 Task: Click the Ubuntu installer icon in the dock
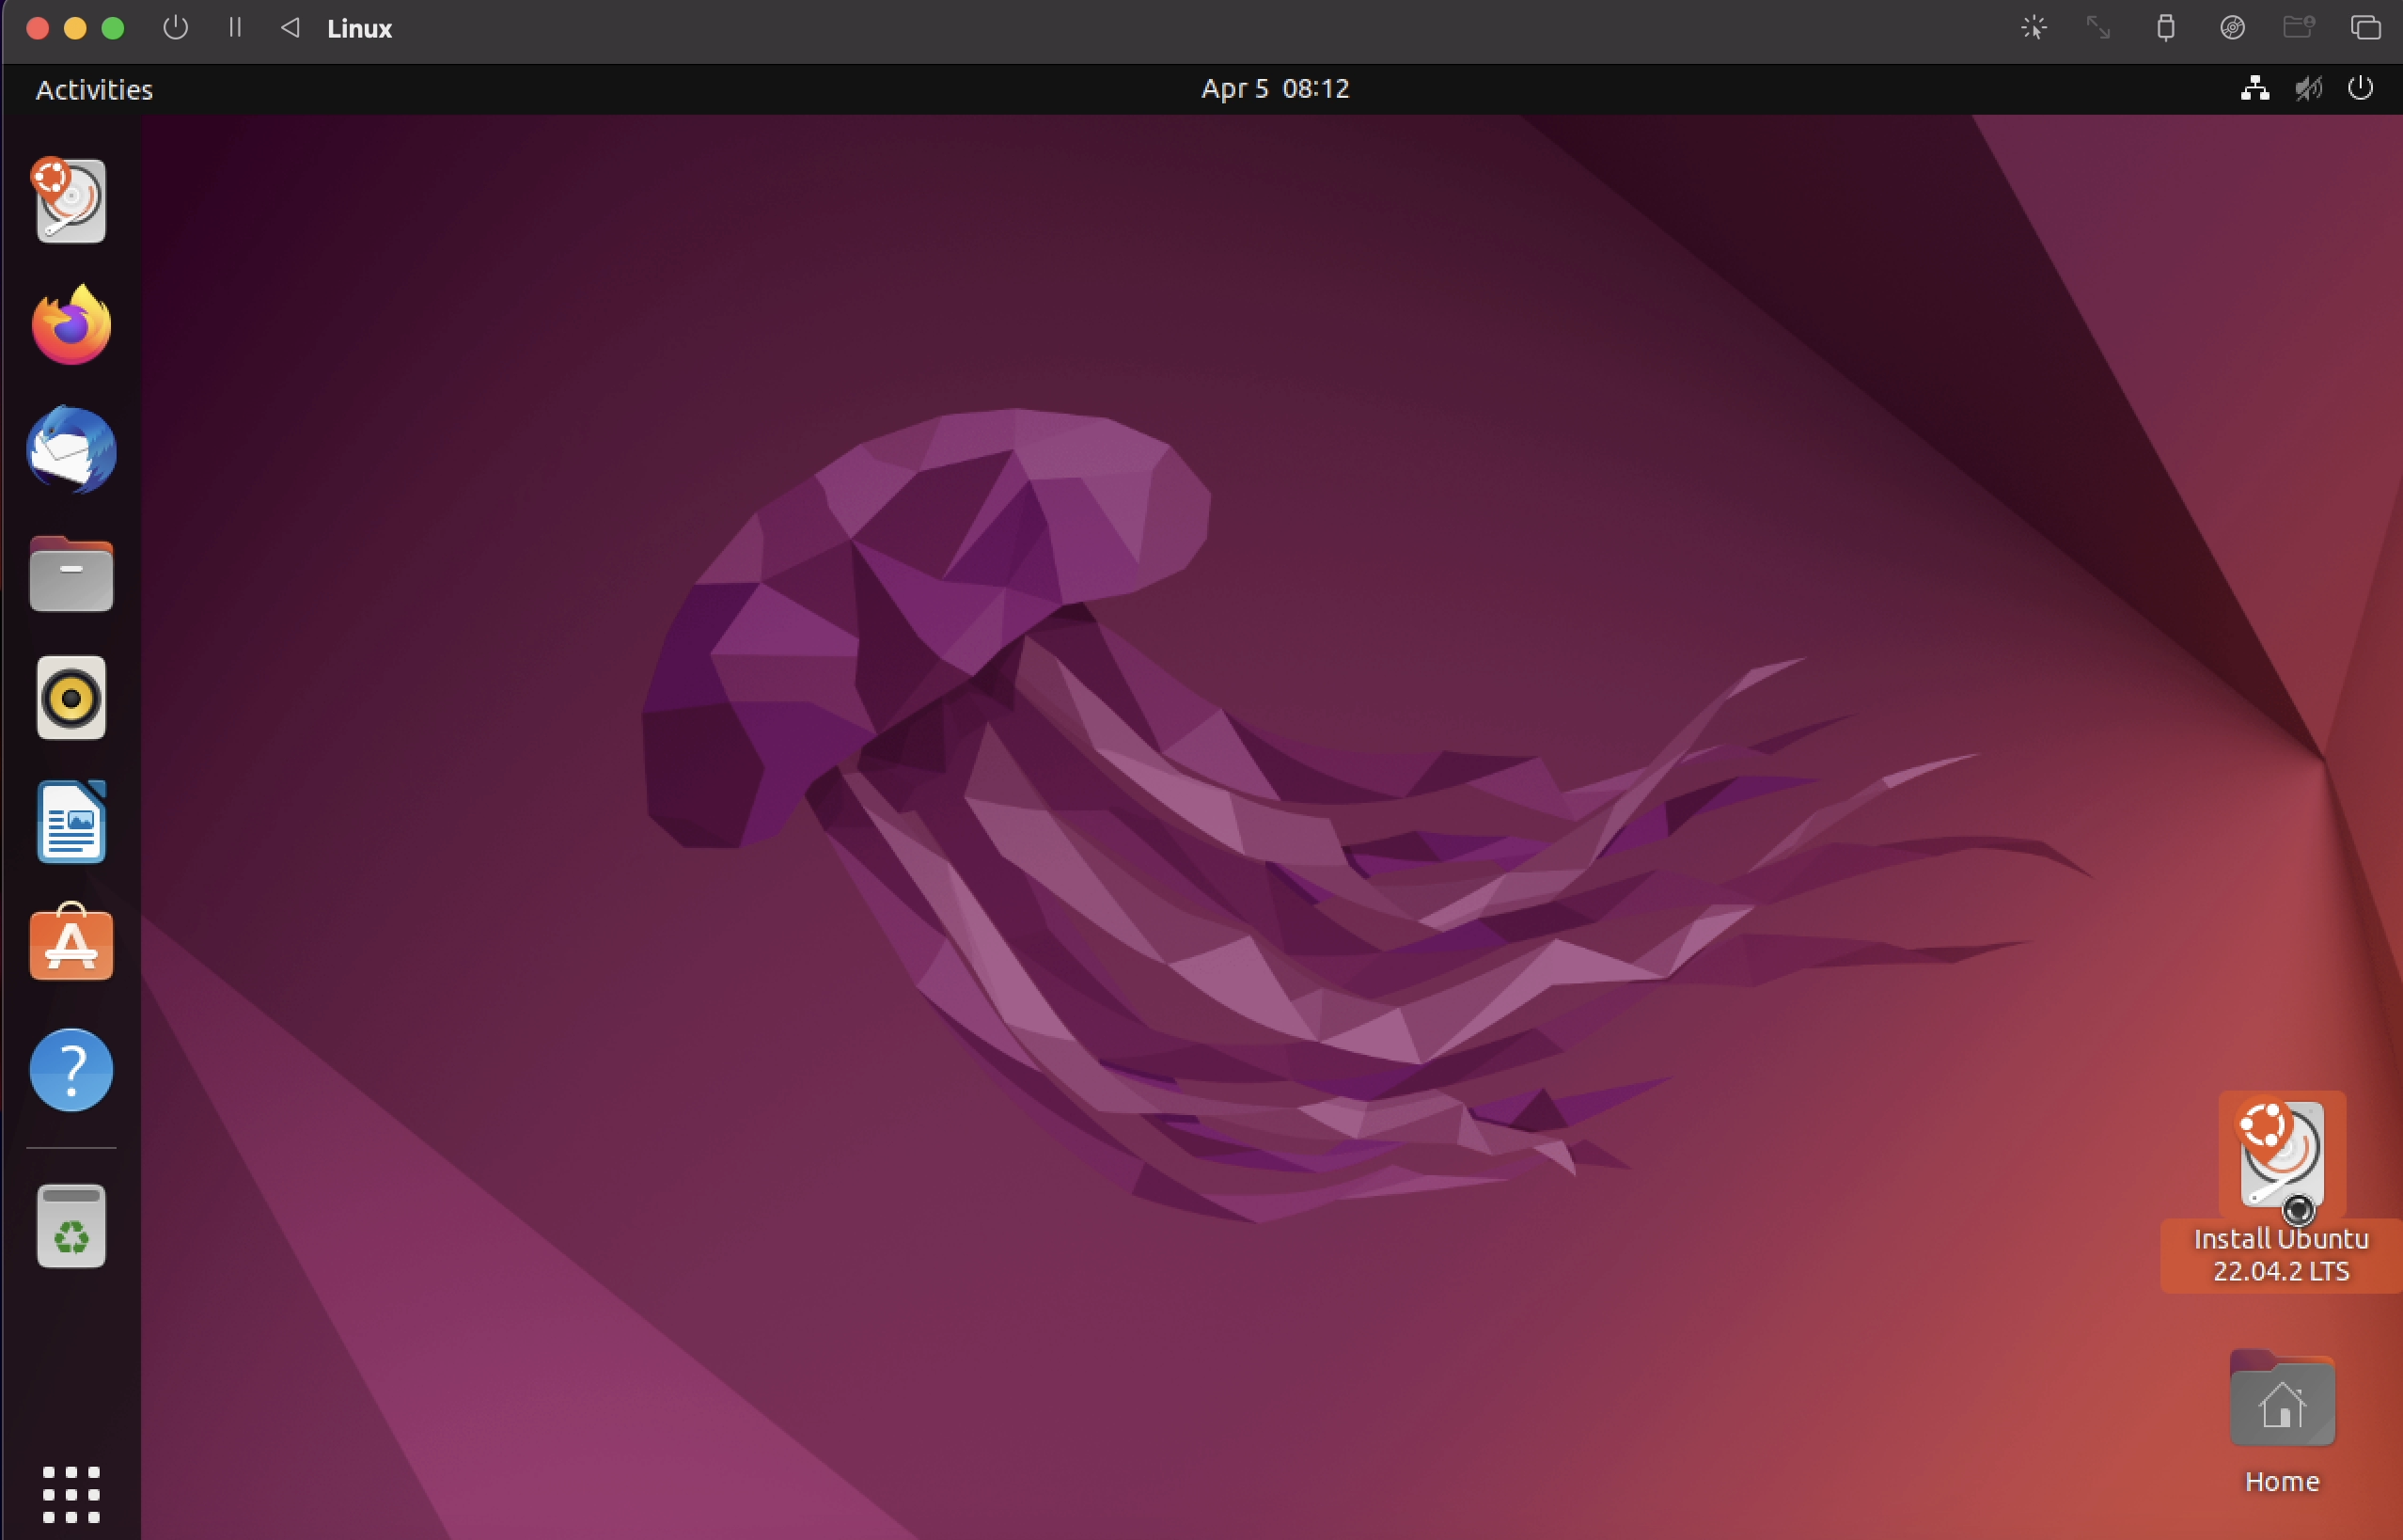click(x=71, y=200)
